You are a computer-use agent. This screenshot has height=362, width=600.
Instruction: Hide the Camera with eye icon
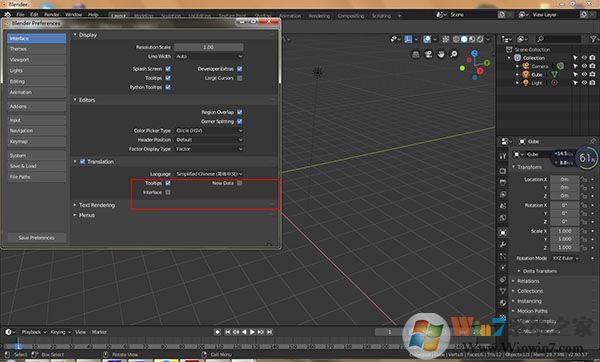584,66
